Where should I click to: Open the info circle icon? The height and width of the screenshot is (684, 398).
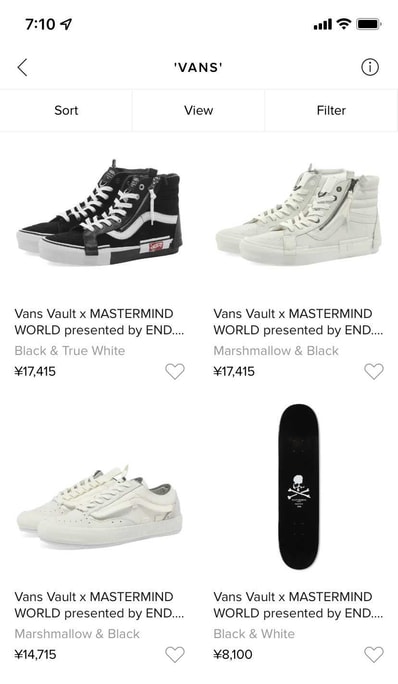[x=370, y=67]
